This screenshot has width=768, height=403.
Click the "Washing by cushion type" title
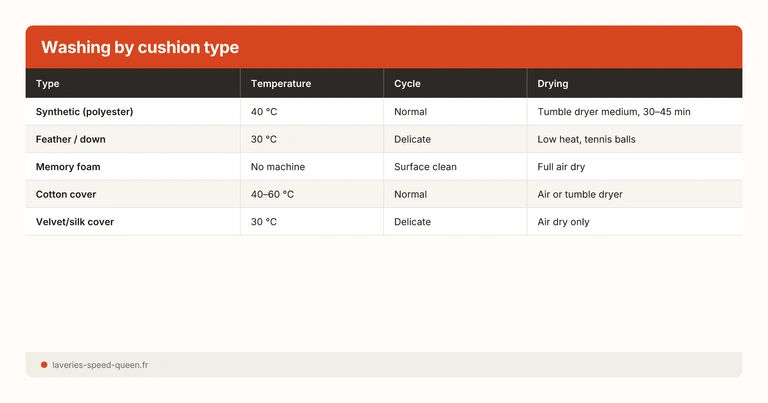(x=140, y=48)
